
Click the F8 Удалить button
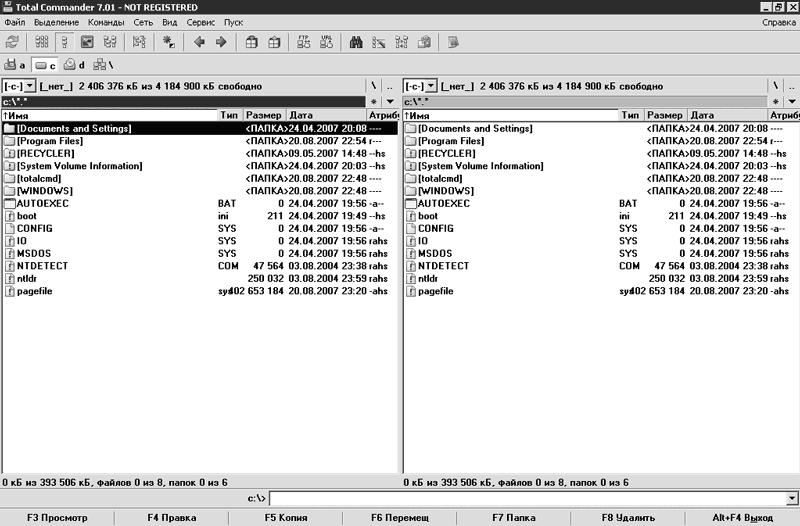point(628,517)
